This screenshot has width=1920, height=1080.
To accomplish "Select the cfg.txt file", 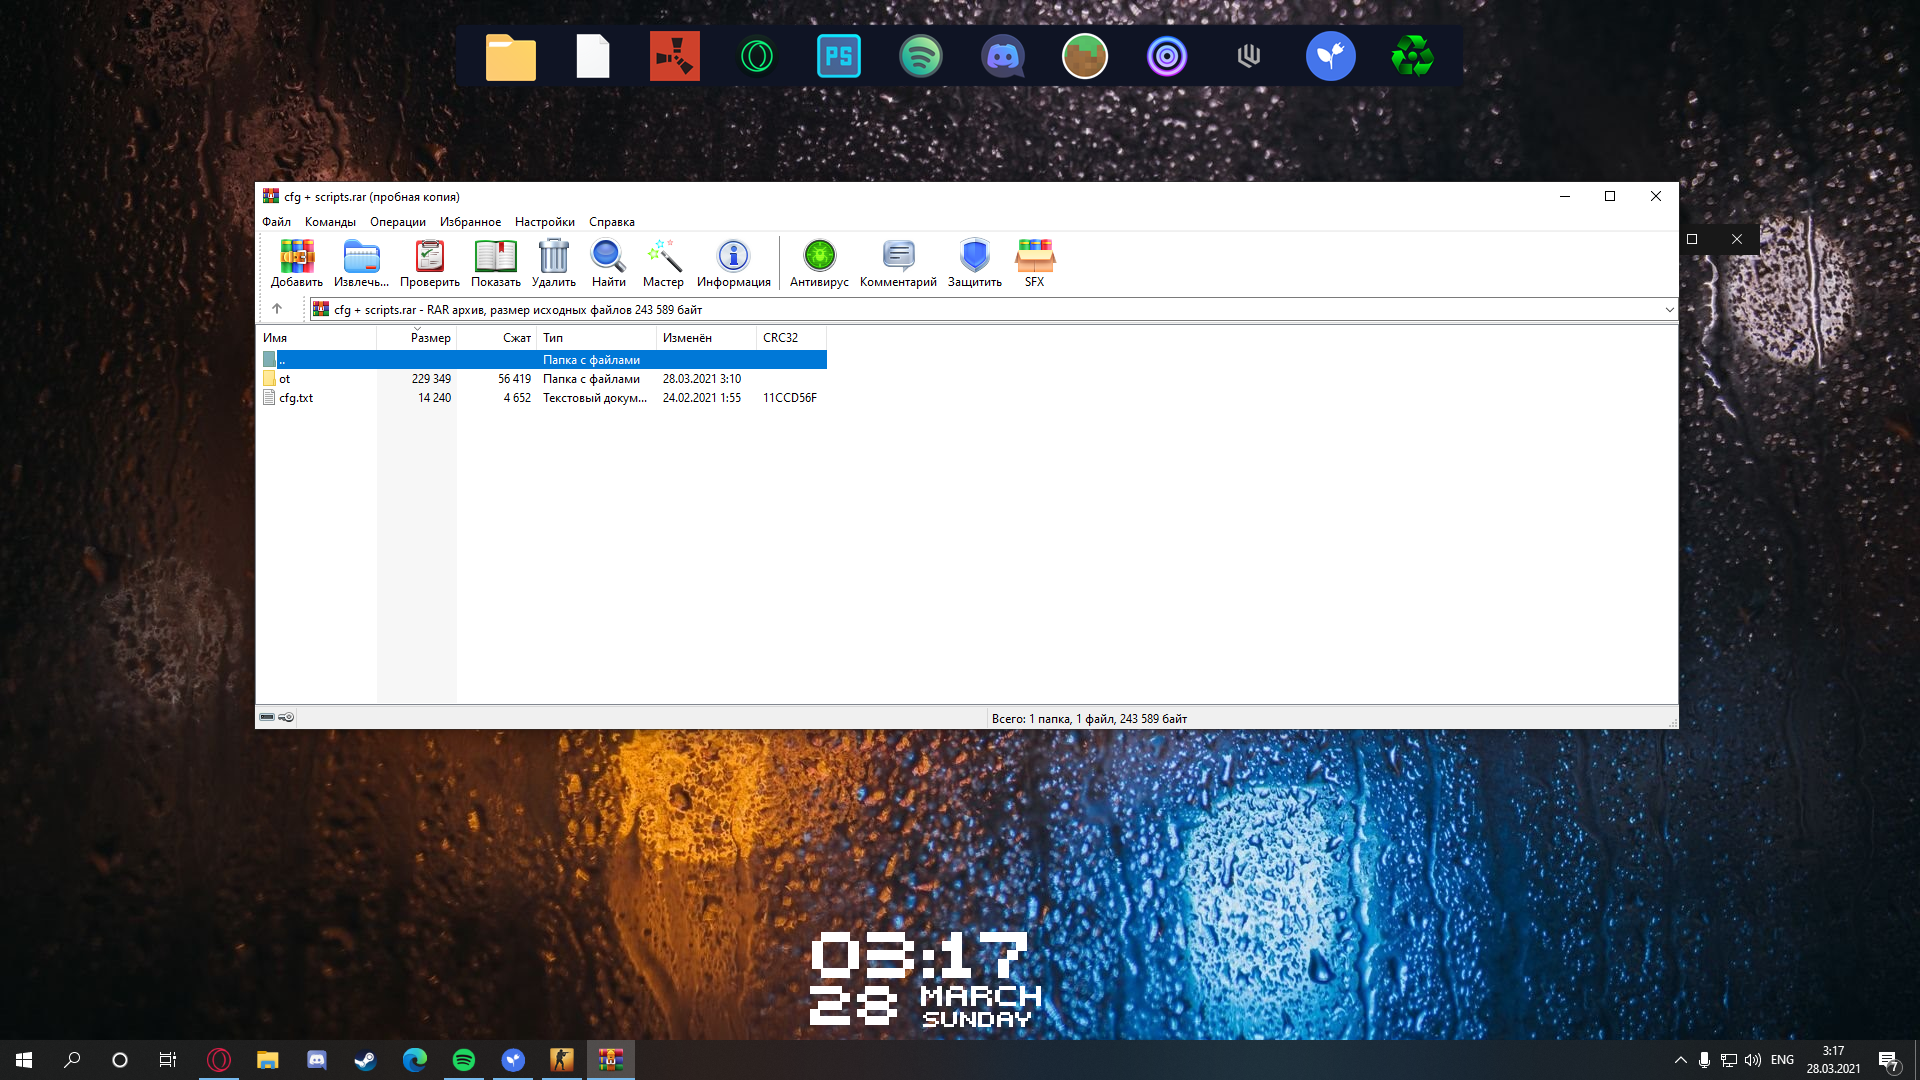I will (296, 398).
